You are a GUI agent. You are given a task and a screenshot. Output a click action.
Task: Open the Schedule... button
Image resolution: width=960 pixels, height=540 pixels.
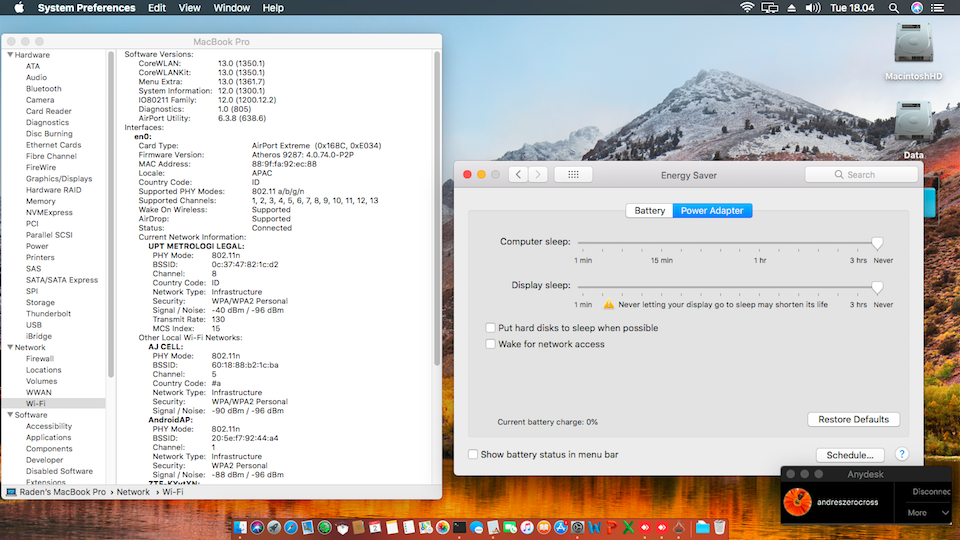850,455
